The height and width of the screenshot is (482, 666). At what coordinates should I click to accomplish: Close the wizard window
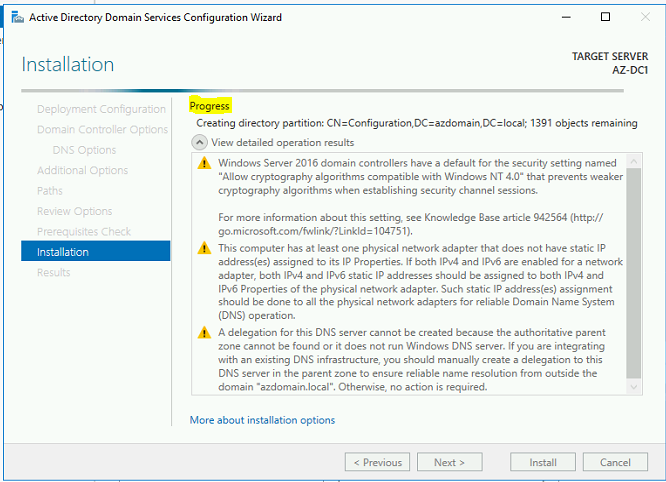[x=646, y=17]
